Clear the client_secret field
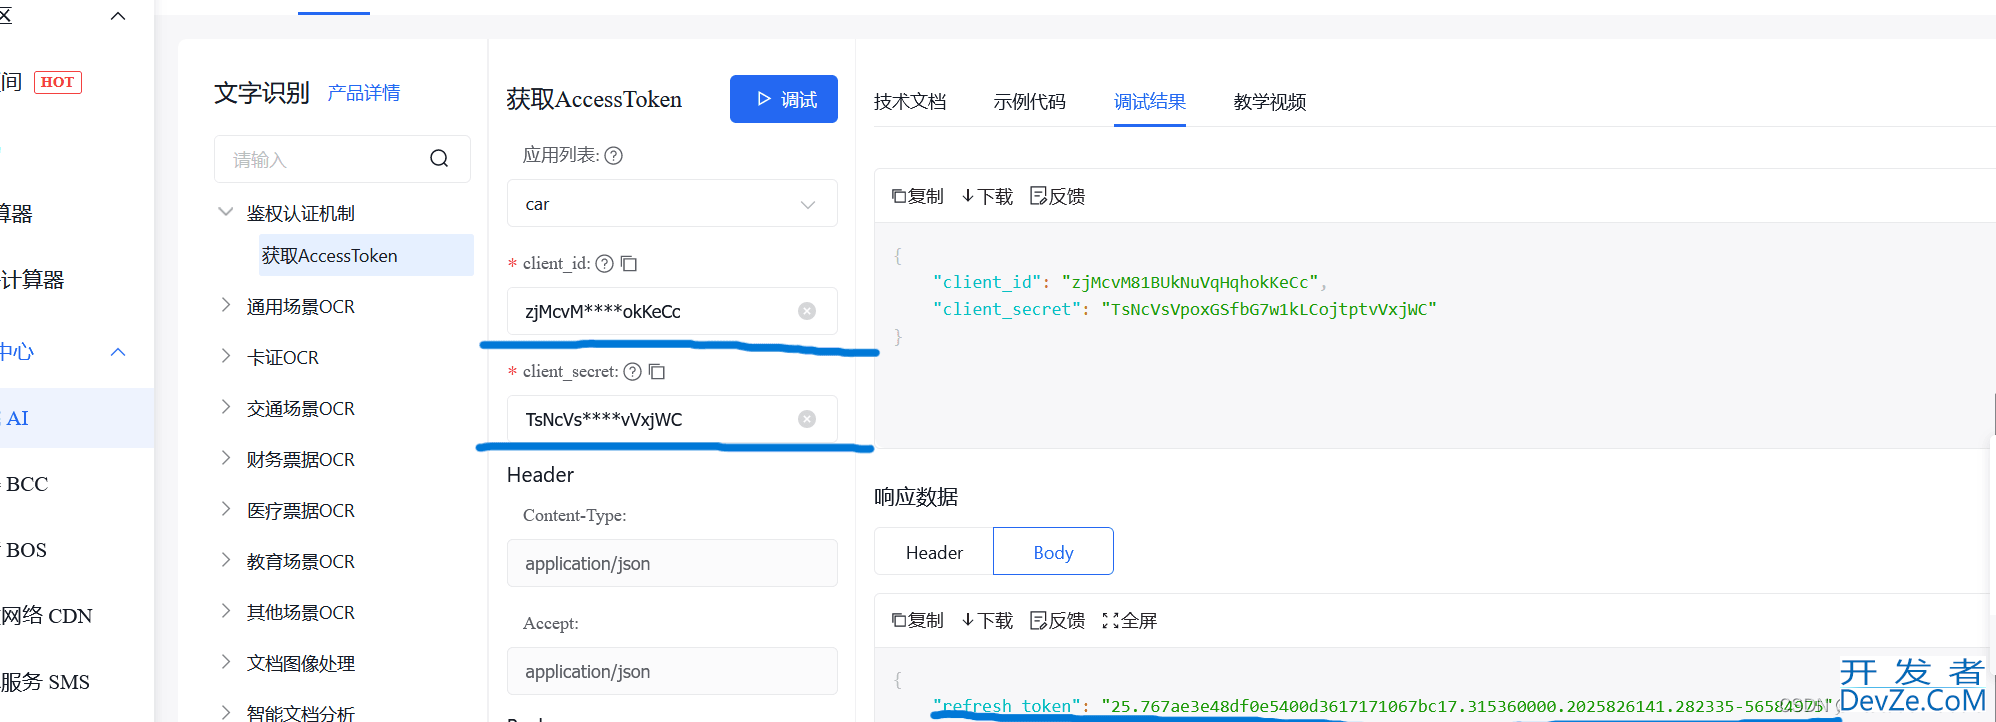The image size is (1996, 722). coord(807,419)
